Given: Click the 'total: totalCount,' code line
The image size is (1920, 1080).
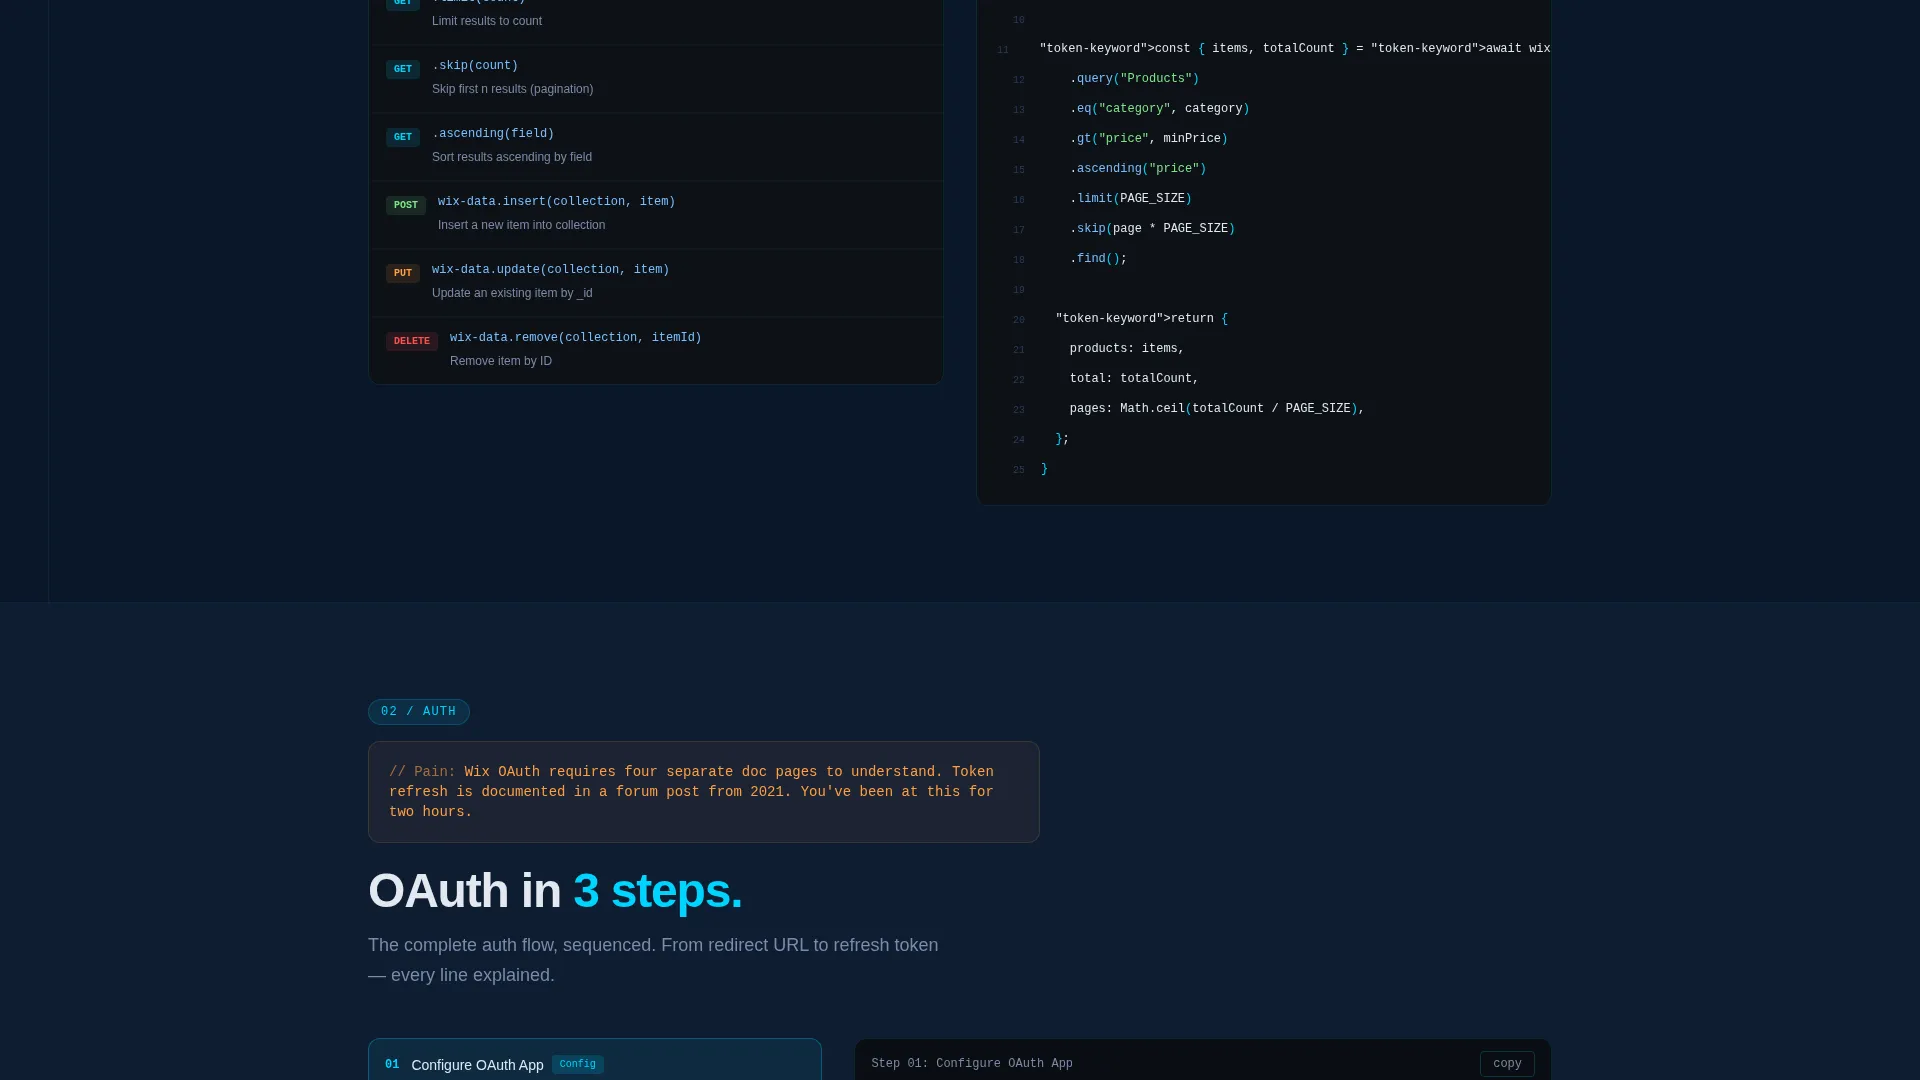Looking at the screenshot, I should coord(1134,379).
